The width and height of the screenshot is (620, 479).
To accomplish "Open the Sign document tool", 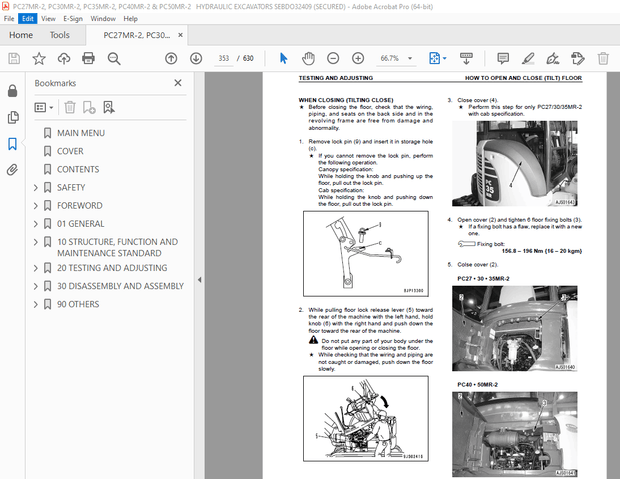I will (x=552, y=59).
